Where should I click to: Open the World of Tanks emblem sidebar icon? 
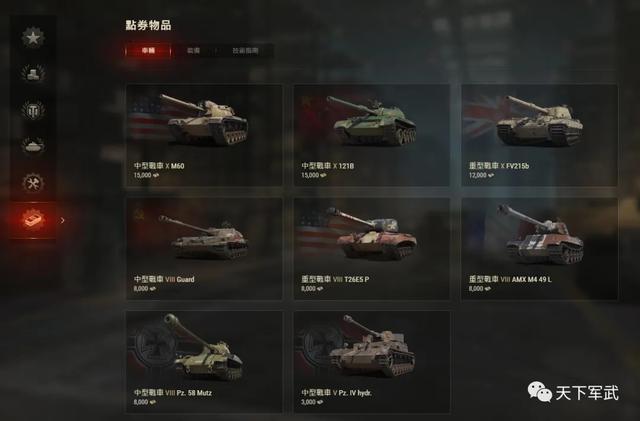pyautogui.click(x=33, y=110)
